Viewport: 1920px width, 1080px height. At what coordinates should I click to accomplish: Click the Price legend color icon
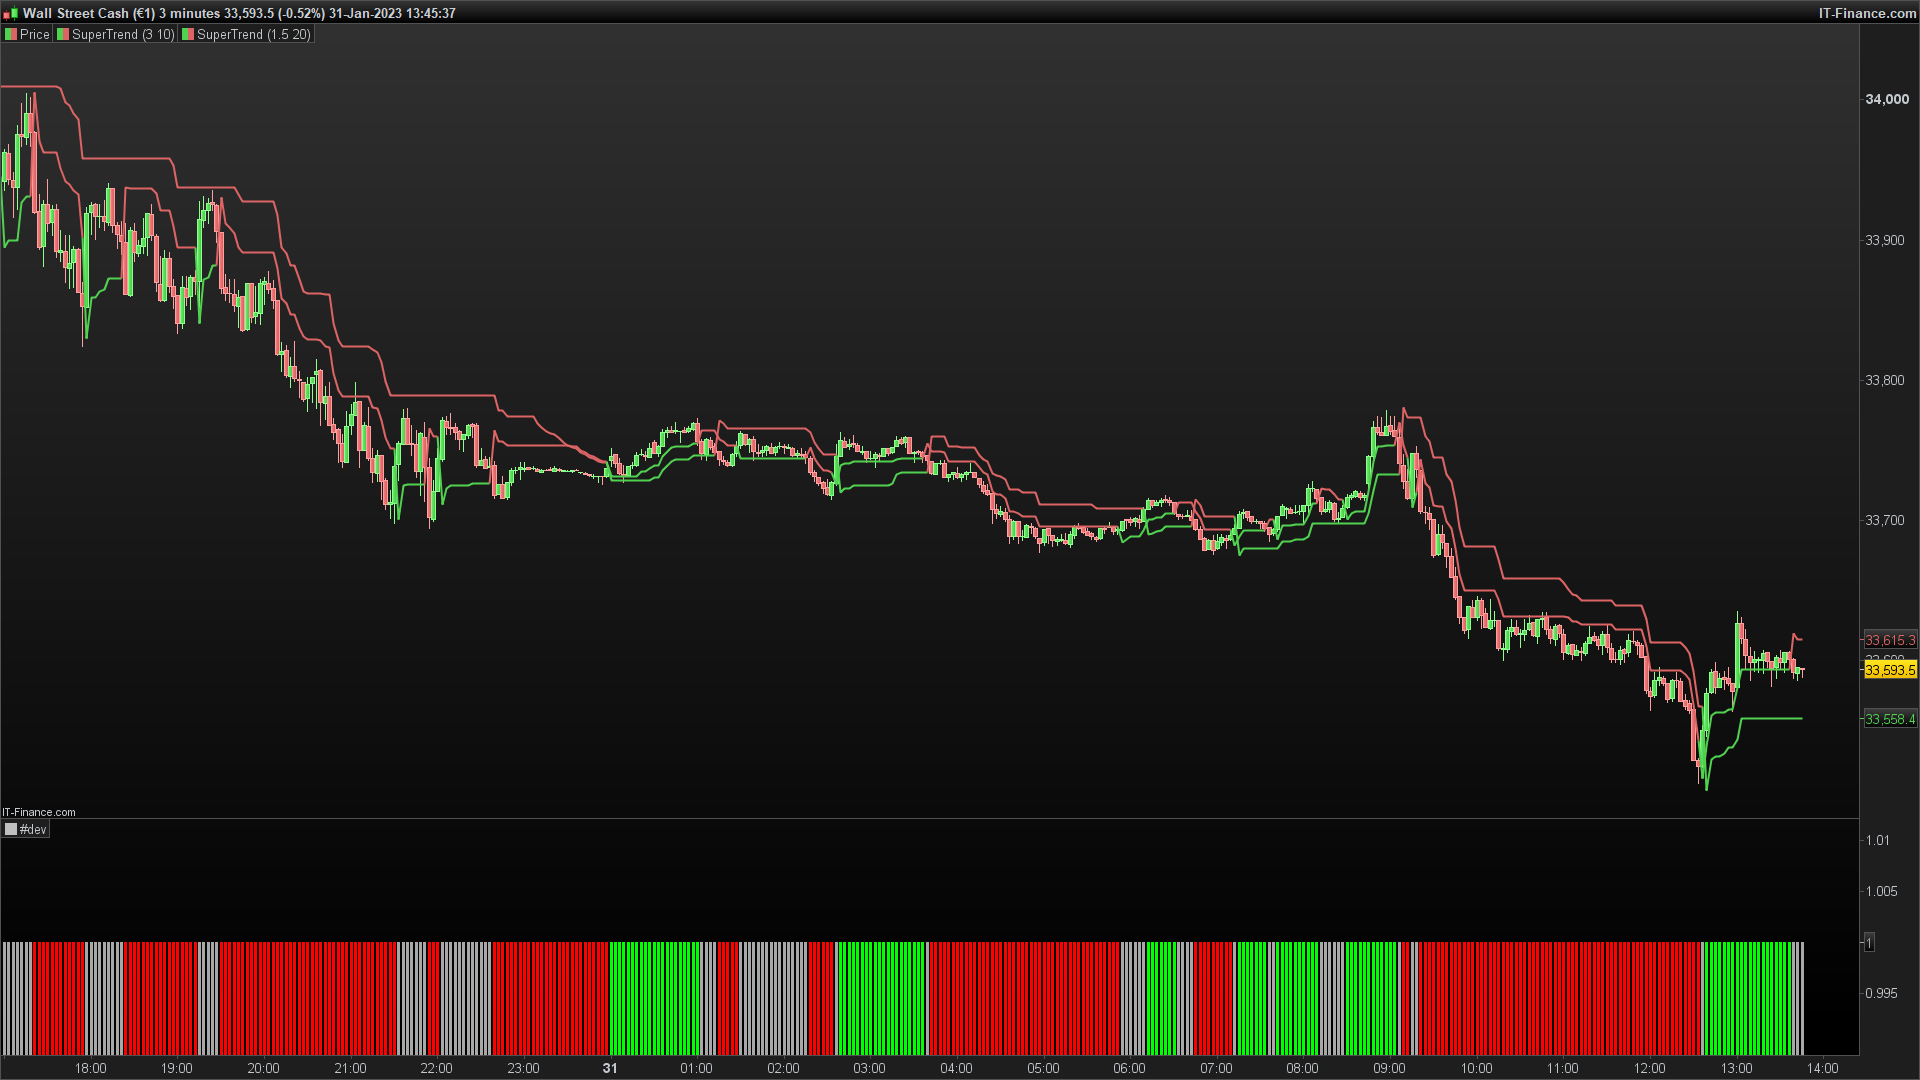11,34
